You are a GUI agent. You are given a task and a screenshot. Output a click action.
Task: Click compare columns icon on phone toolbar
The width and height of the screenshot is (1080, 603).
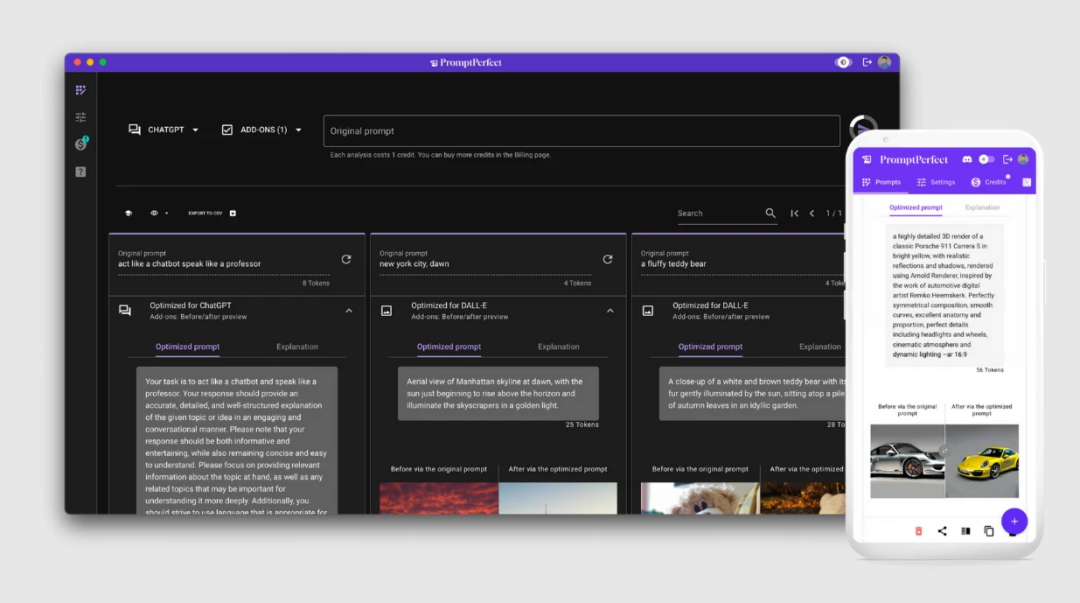click(966, 531)
